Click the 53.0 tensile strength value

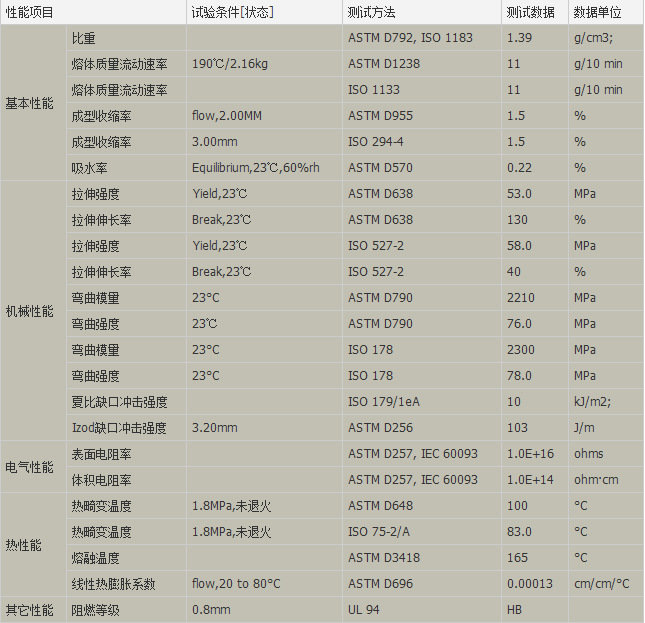click(x=535, y=194)
